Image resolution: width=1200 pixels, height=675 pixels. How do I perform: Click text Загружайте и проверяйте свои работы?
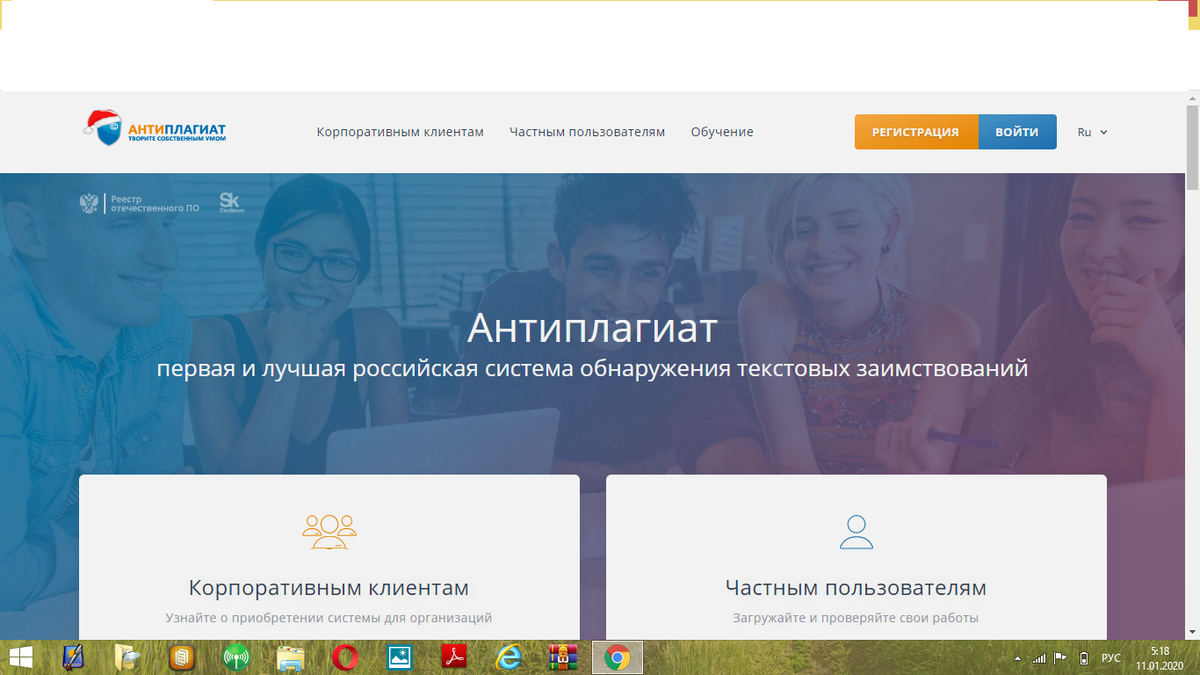856,618
